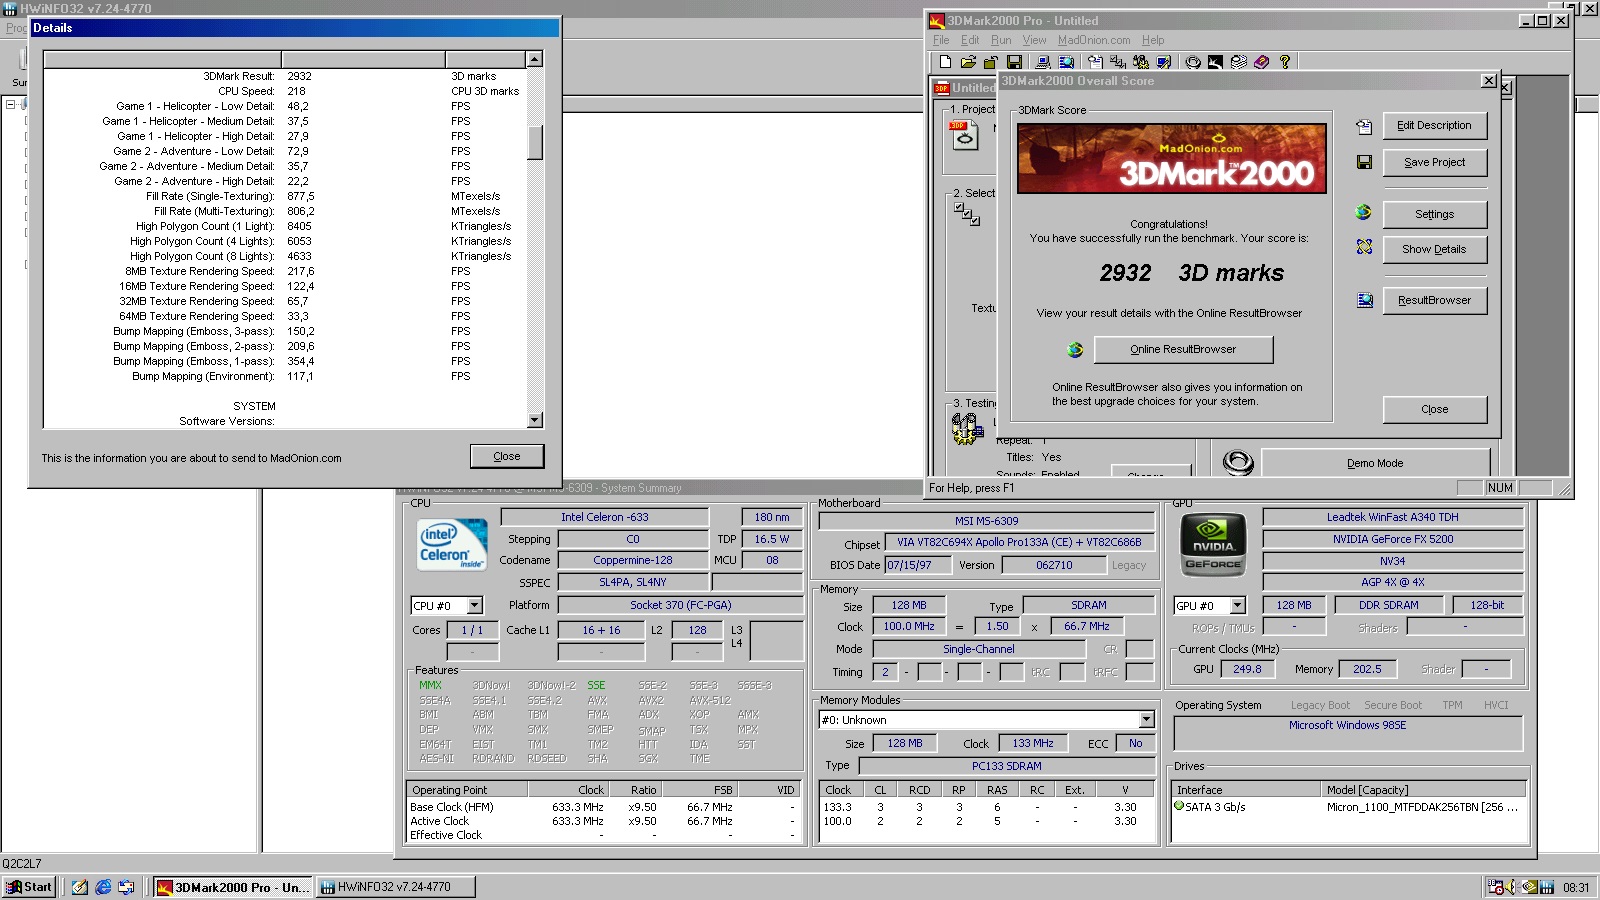The image size is (1600, 900).
Task: Click the Details list scroll-down arrow
Action: (535, 421)
